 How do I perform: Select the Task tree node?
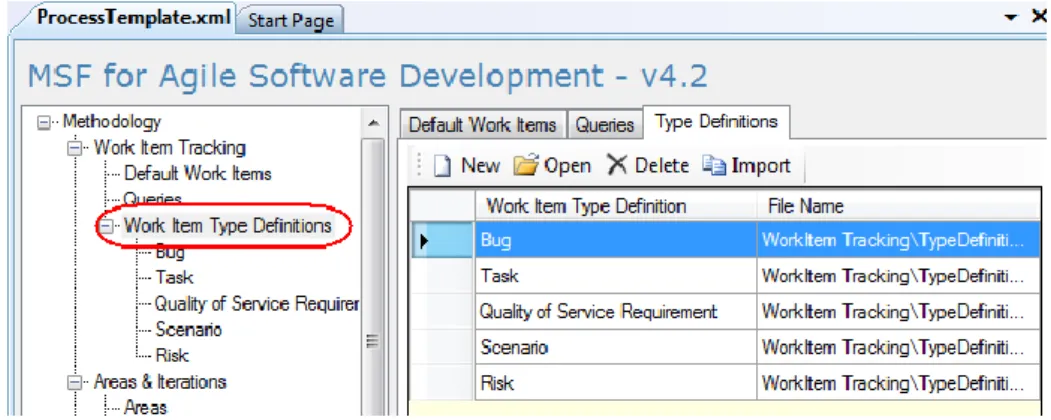click(174, 277)
